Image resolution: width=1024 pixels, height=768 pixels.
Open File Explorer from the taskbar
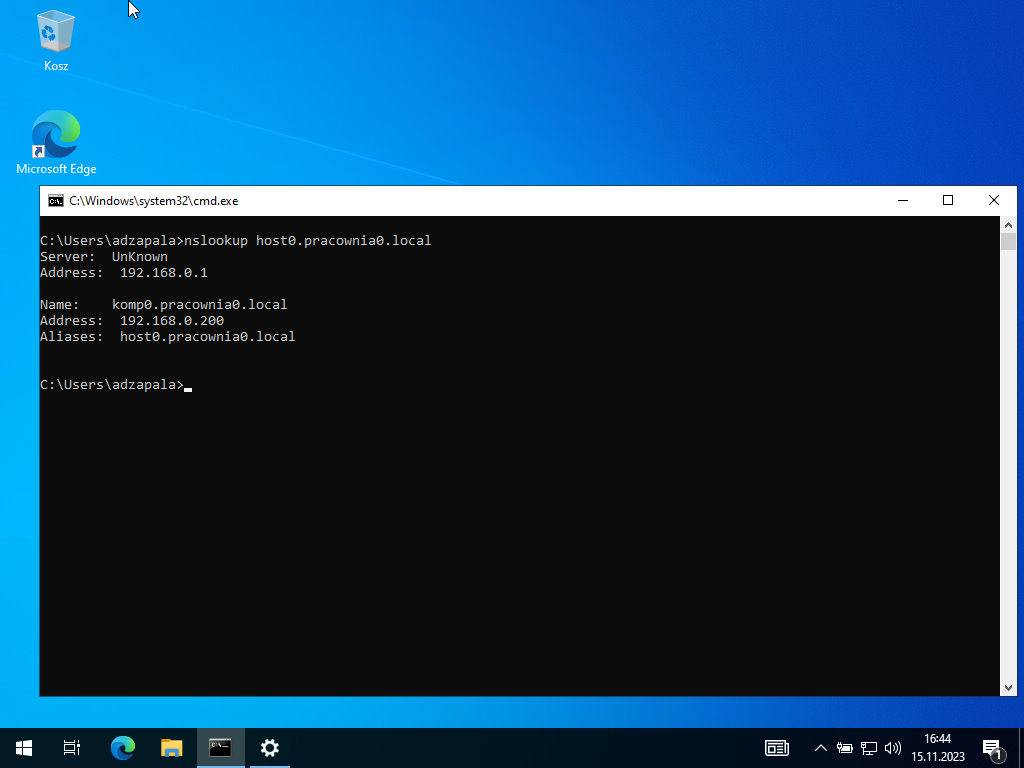click(x=172, y=747)
